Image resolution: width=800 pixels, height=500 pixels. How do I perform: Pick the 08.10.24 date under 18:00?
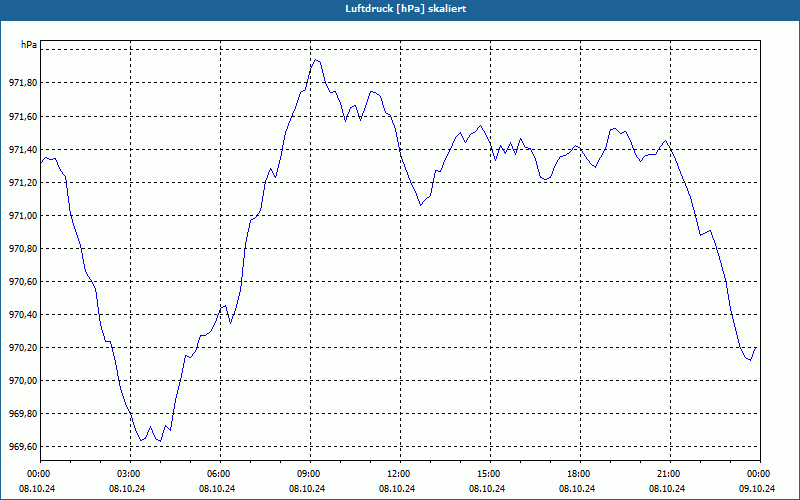coord(578,488)
